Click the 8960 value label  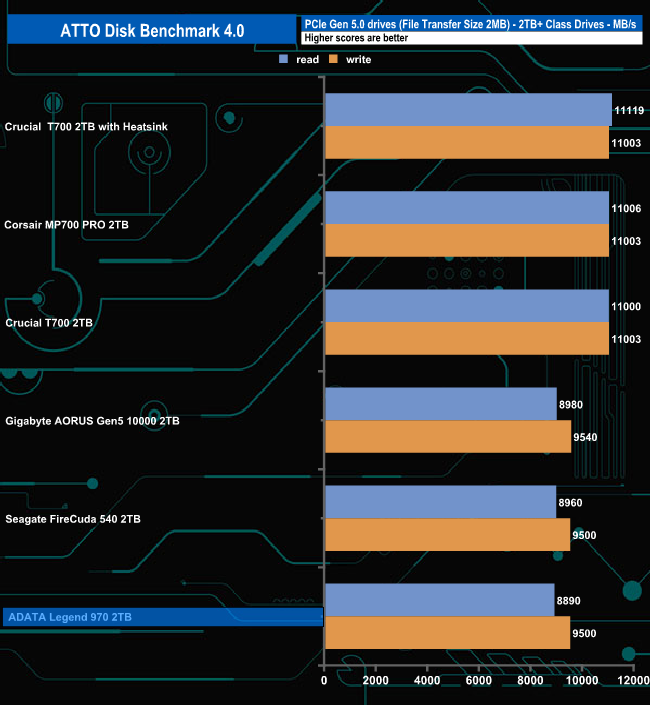click(x=570, y=503)
